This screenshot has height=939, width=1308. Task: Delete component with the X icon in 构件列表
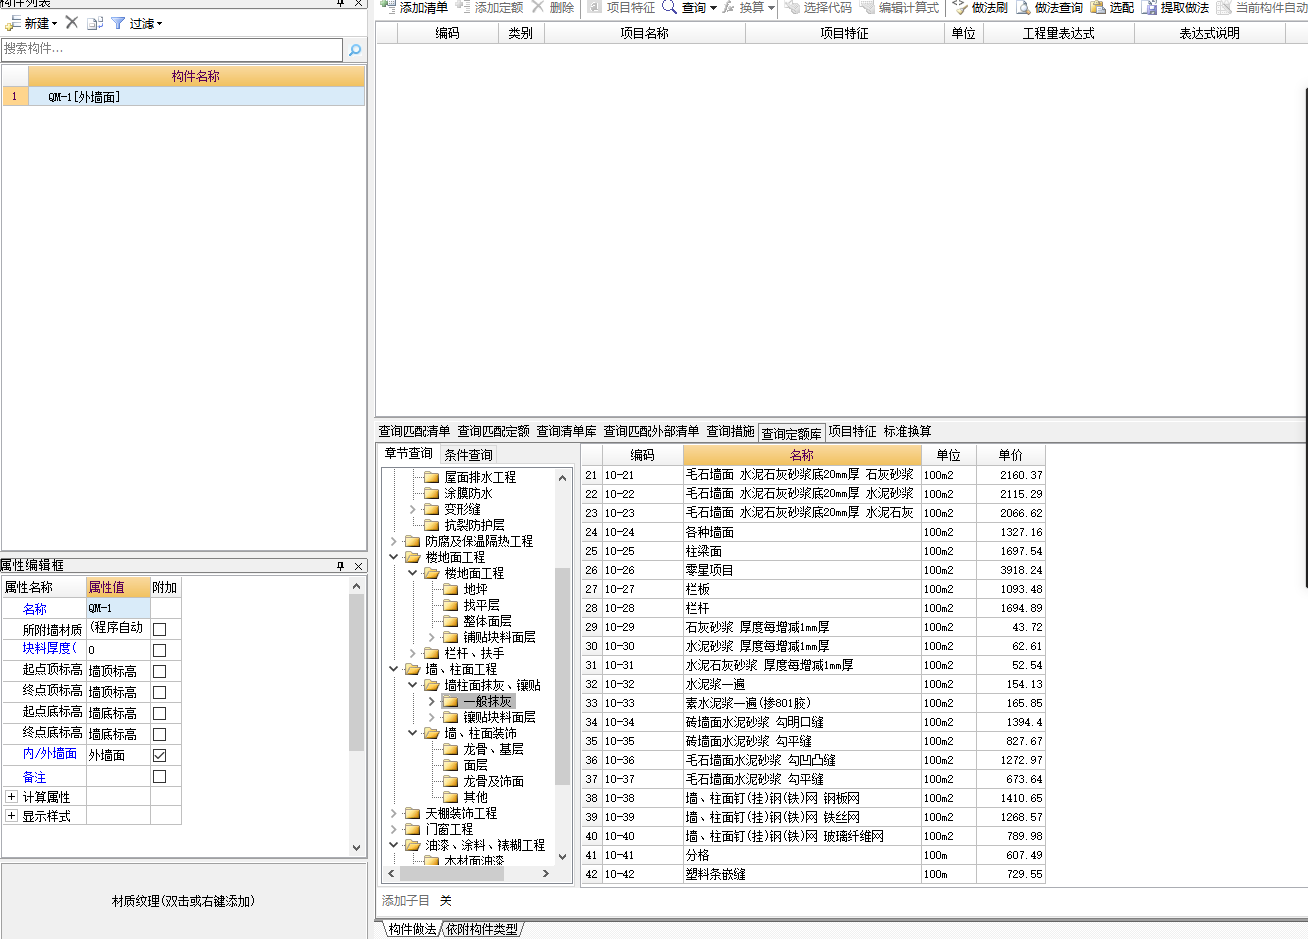point(72,22)
